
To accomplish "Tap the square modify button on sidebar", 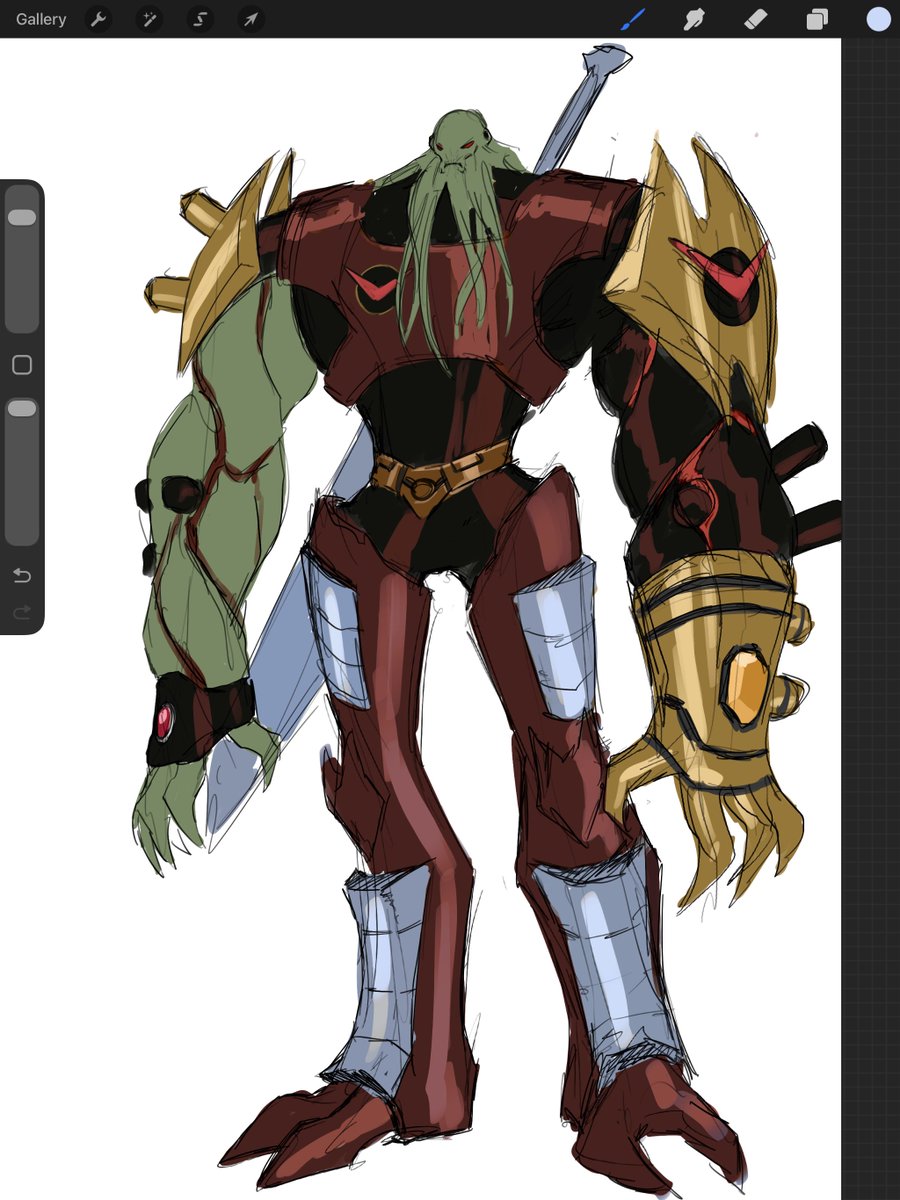I will (22, 365).
